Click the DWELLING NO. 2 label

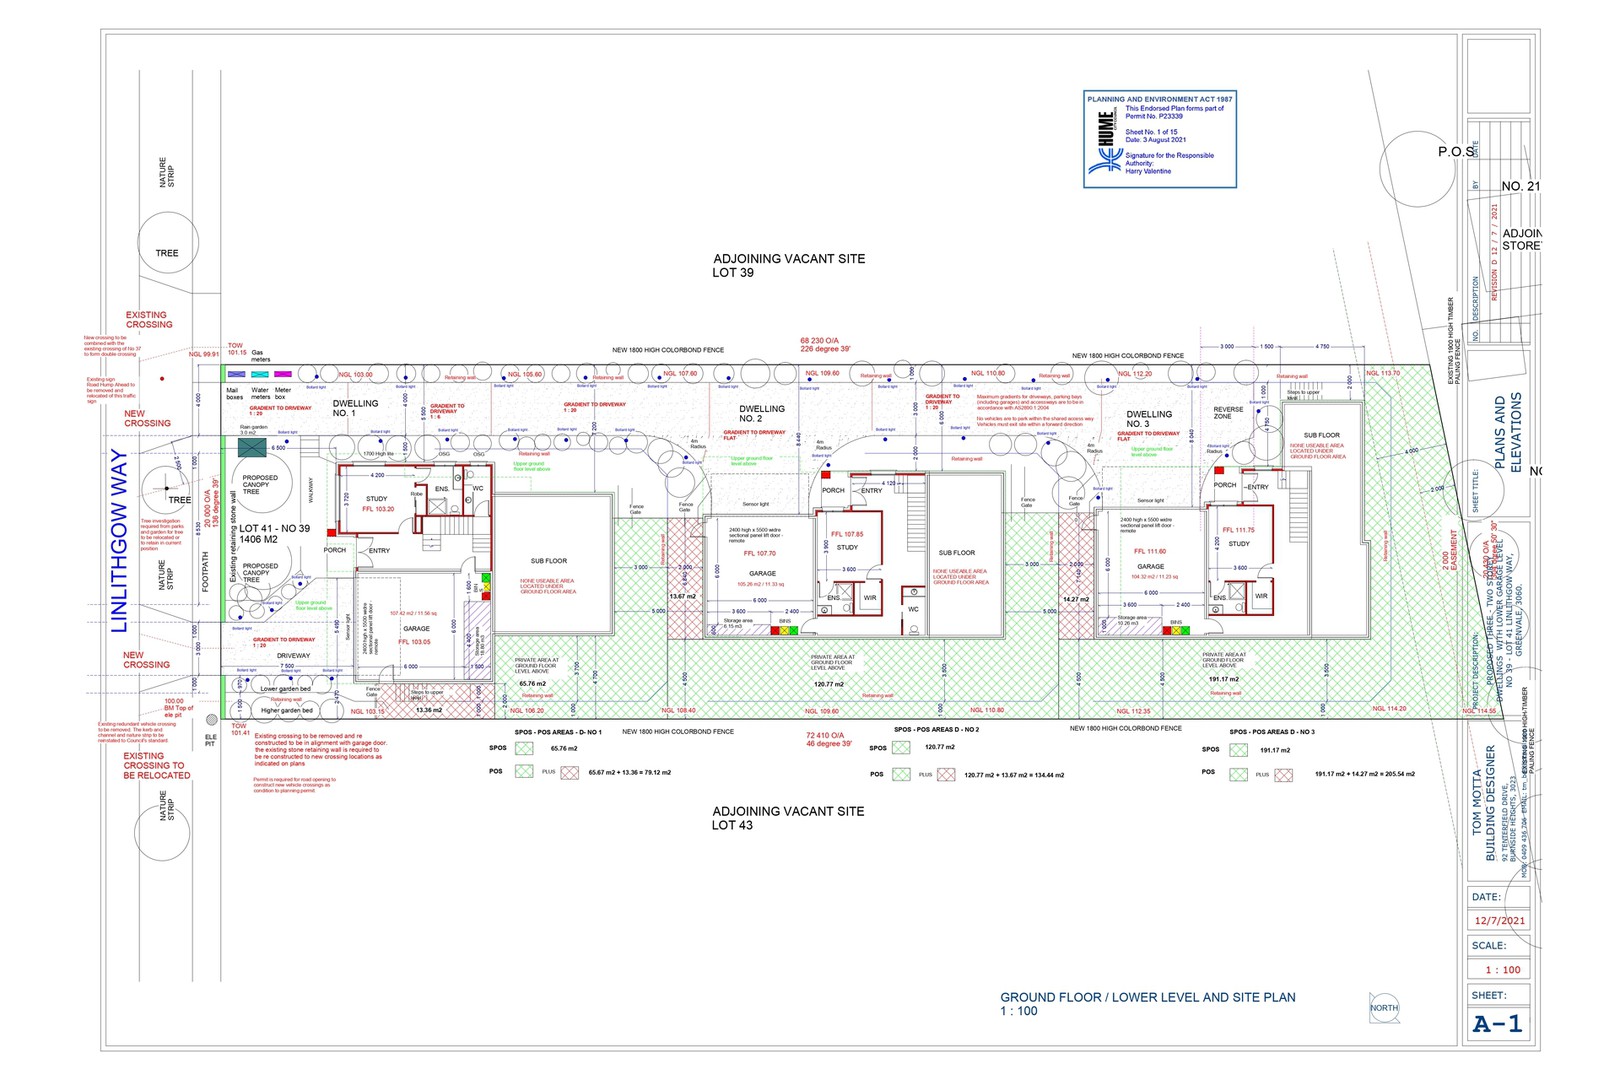(x=762, y=414)
